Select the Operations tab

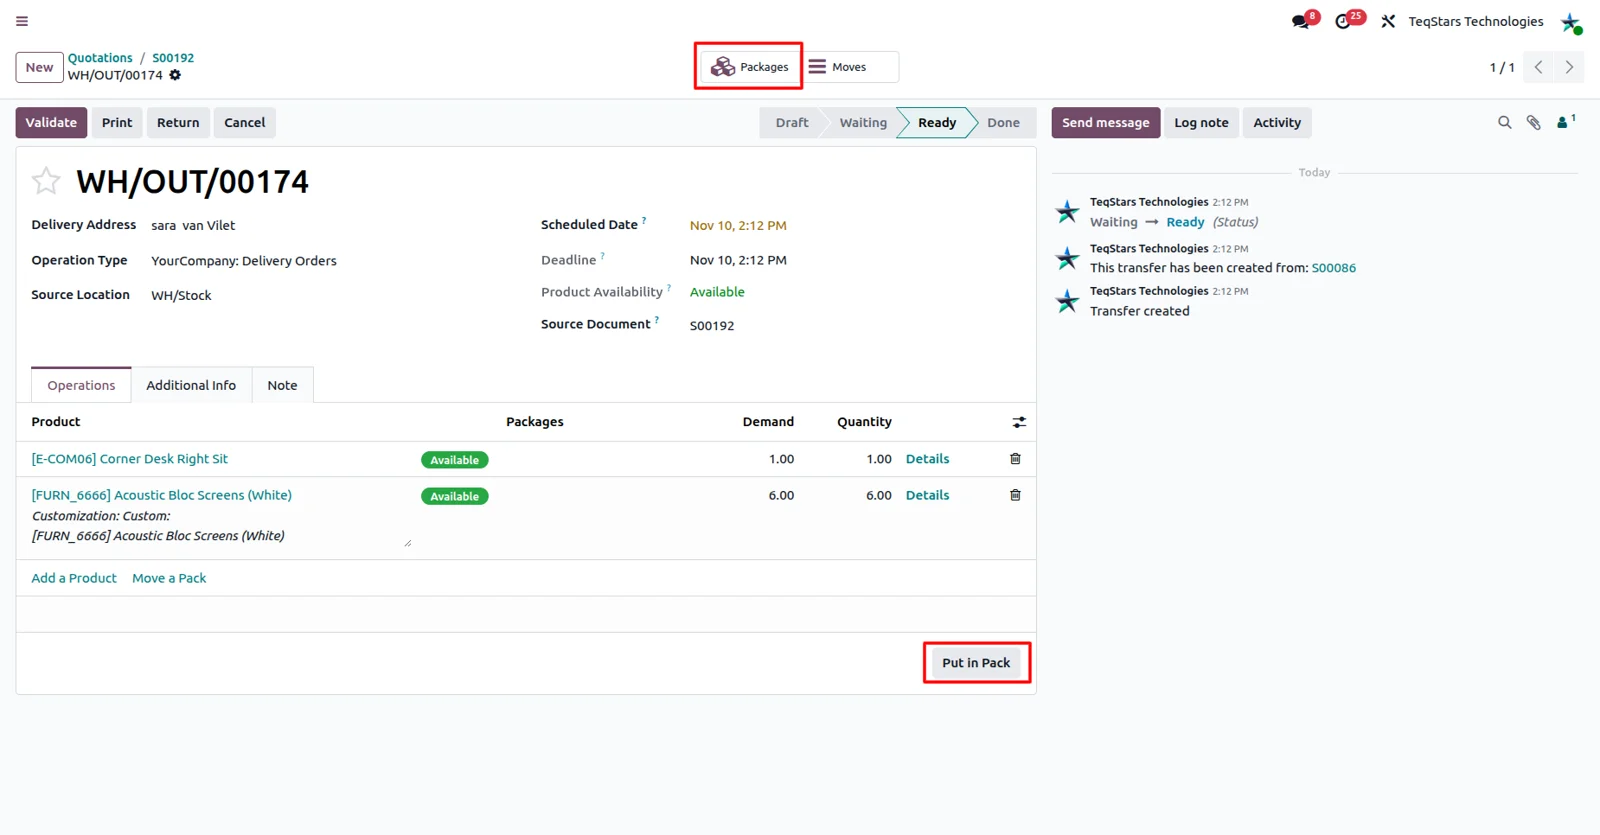[x=81, y=385]
